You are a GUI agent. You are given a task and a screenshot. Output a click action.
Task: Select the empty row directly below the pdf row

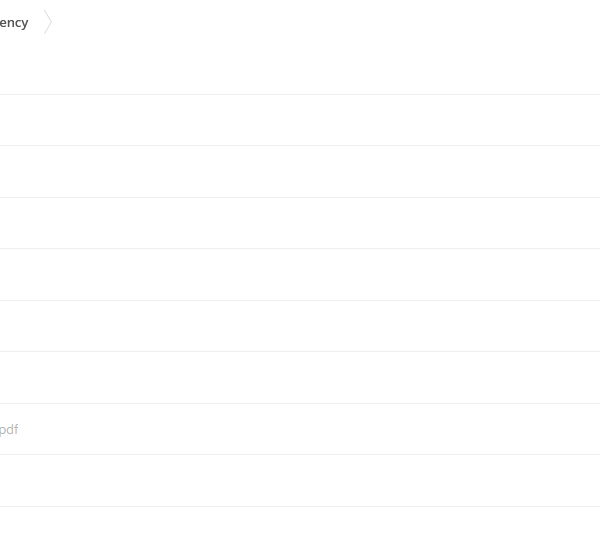300,481
